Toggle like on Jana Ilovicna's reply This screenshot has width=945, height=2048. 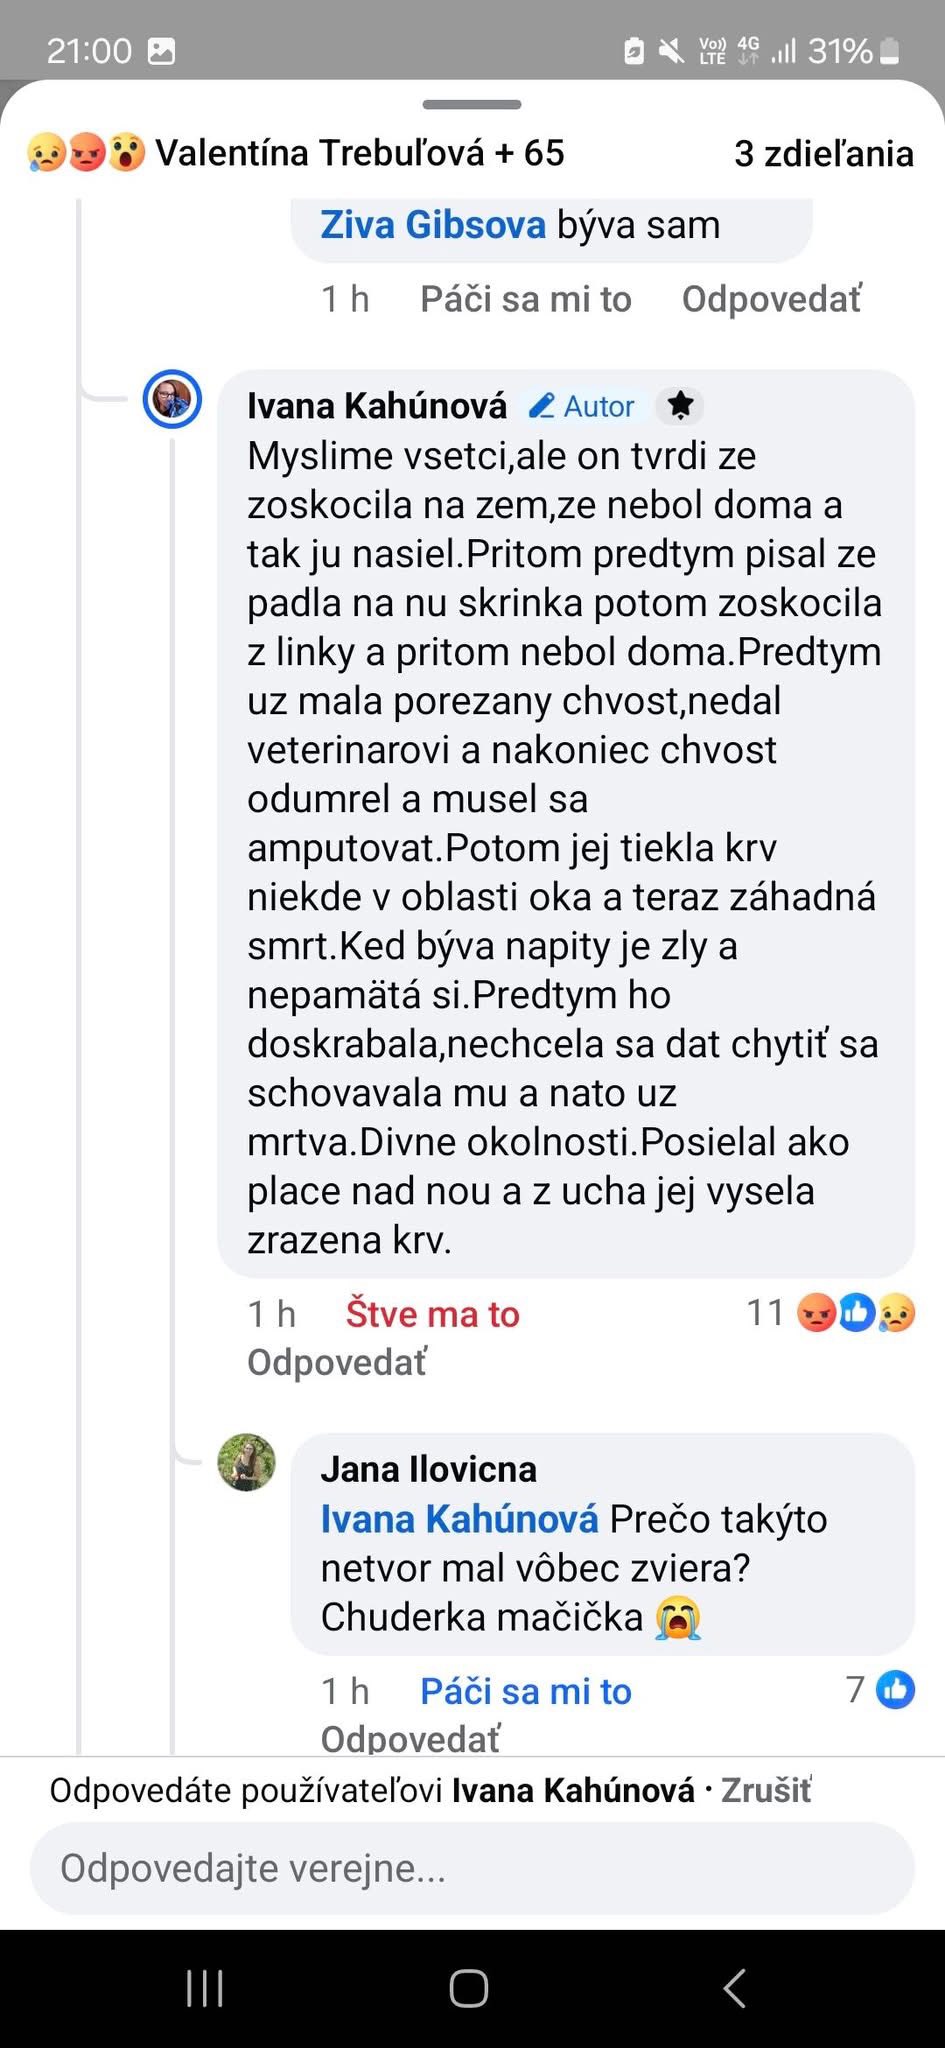[525, 1691]
